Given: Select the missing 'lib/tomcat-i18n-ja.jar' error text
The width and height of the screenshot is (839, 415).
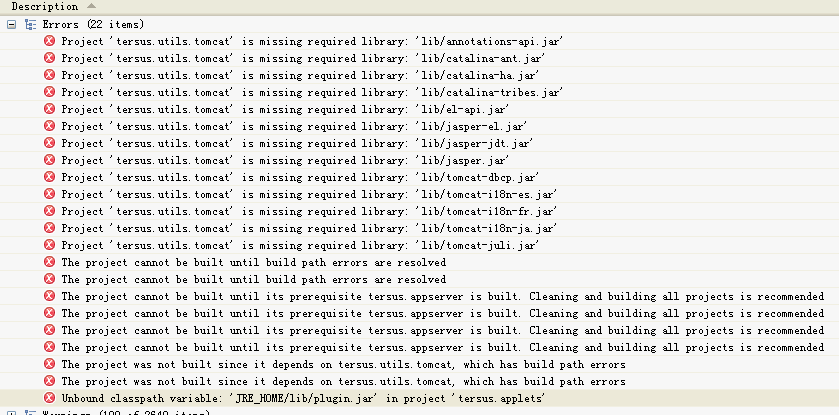Looking at the screenshot, I should click(x=309, y=228).
